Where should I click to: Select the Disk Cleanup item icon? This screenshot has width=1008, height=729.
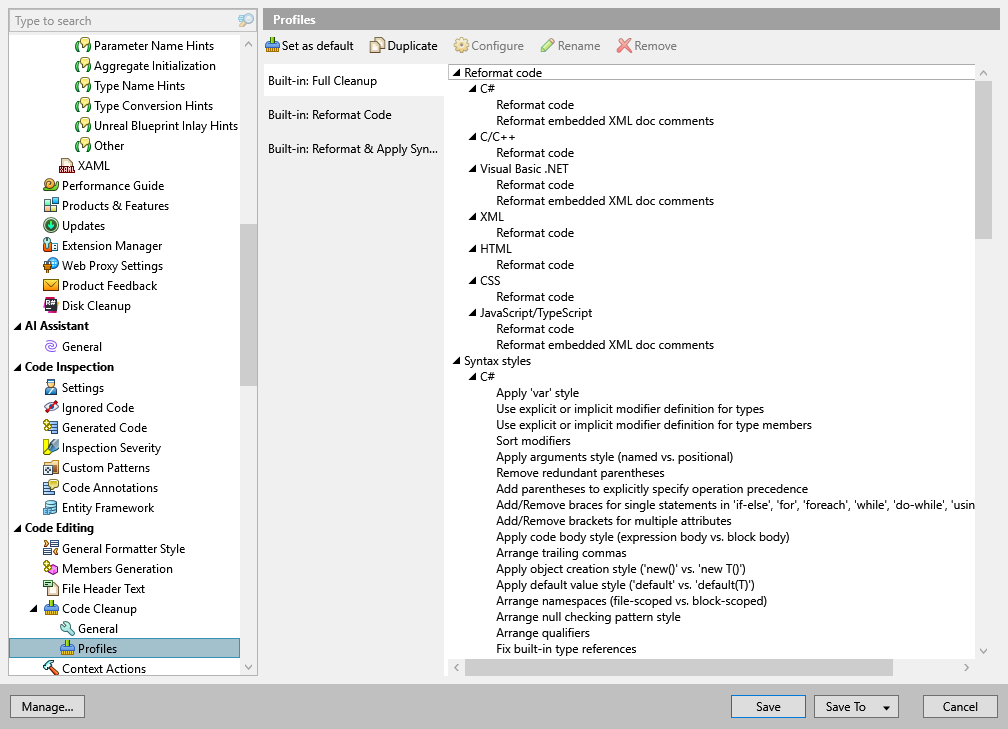tap(51, 306)
